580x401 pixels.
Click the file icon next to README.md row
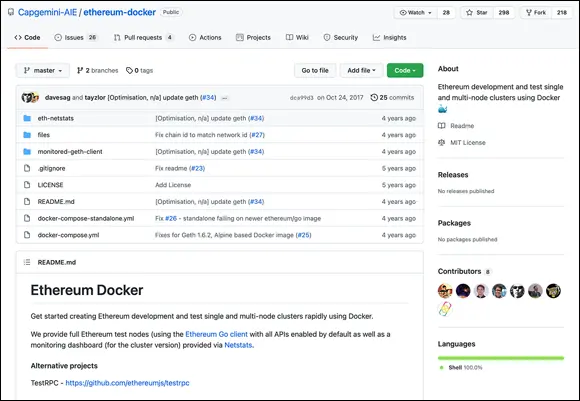click(x=27, y=201)
